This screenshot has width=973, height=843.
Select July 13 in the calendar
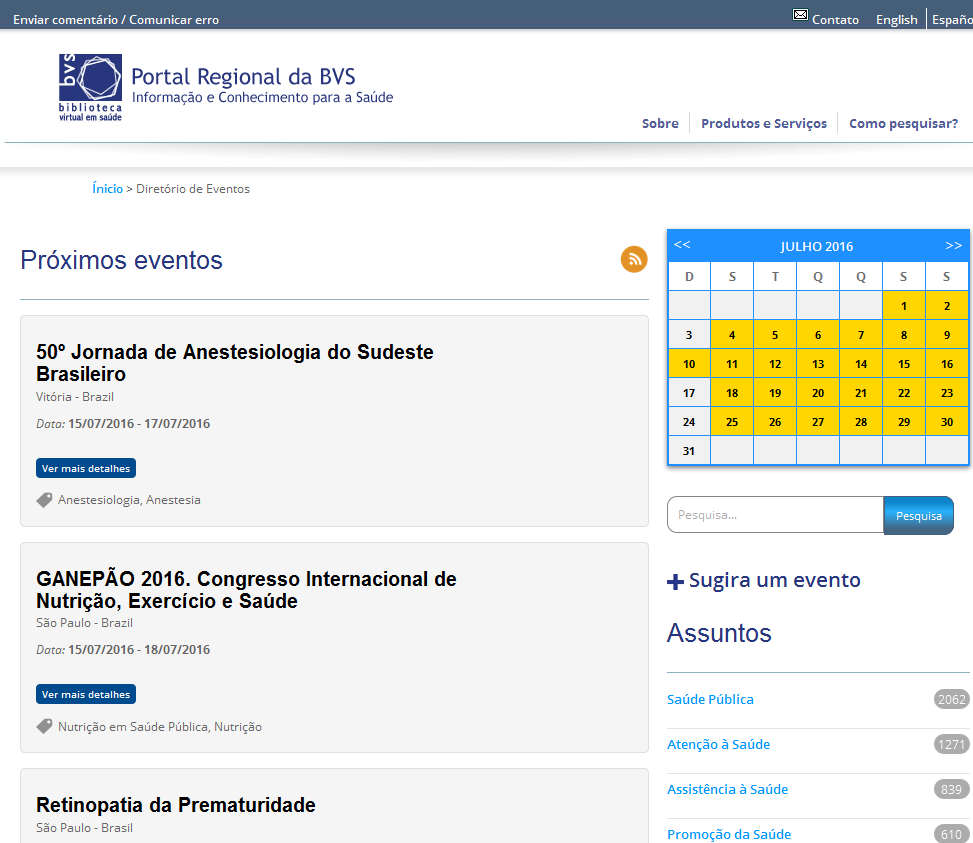[x=818, y=364]
